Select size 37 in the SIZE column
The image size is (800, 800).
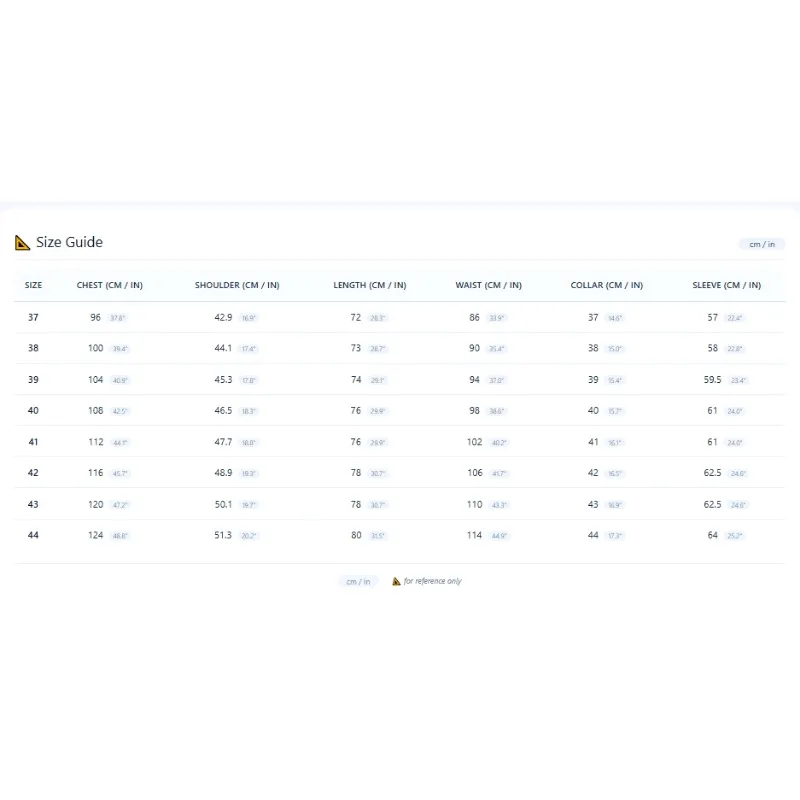tap(33, 317)
